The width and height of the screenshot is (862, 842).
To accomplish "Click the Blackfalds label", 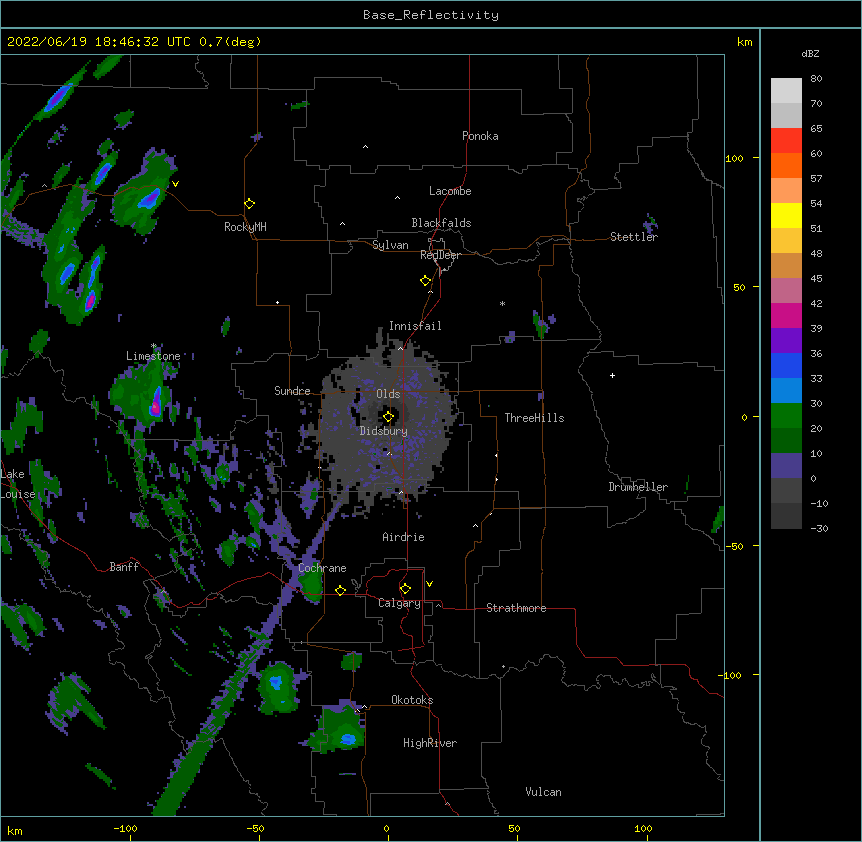I will click(441, 223).
